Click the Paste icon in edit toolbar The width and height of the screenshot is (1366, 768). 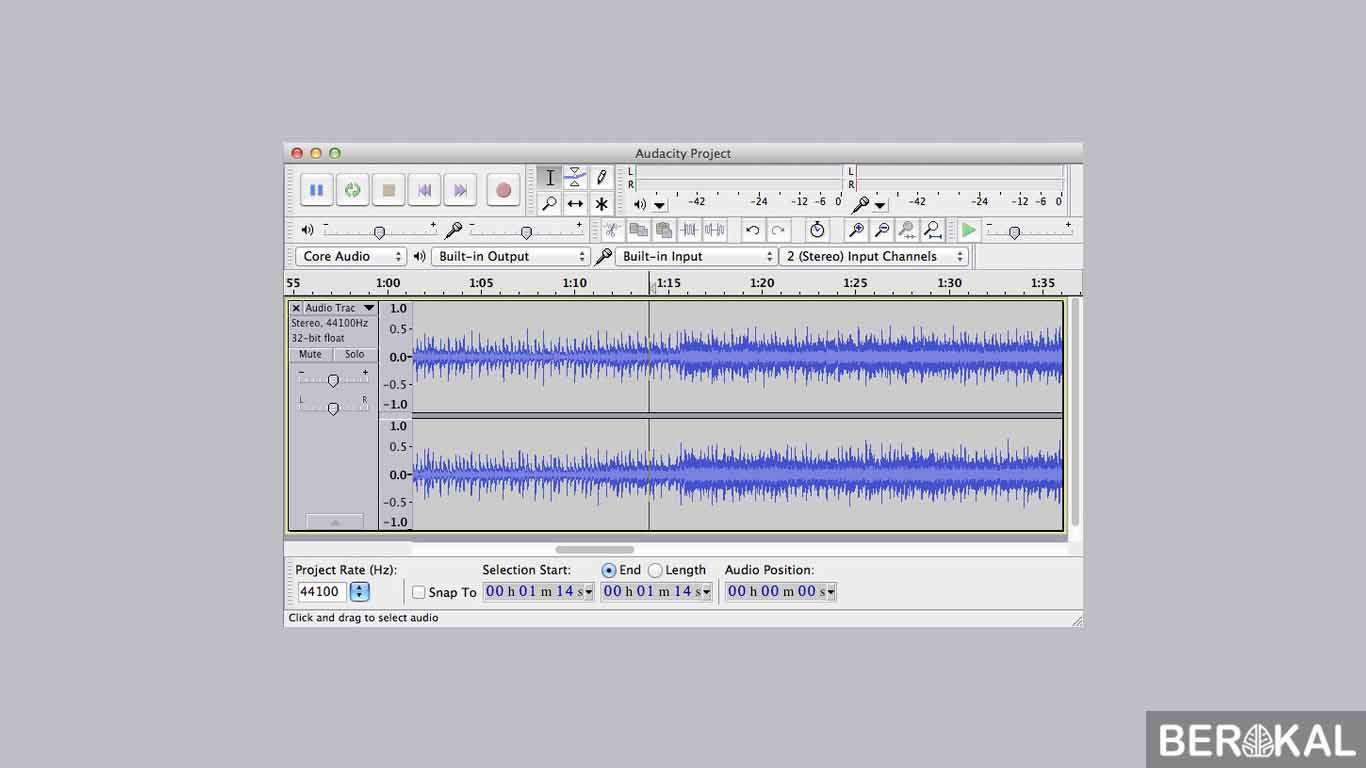[663, 230]
